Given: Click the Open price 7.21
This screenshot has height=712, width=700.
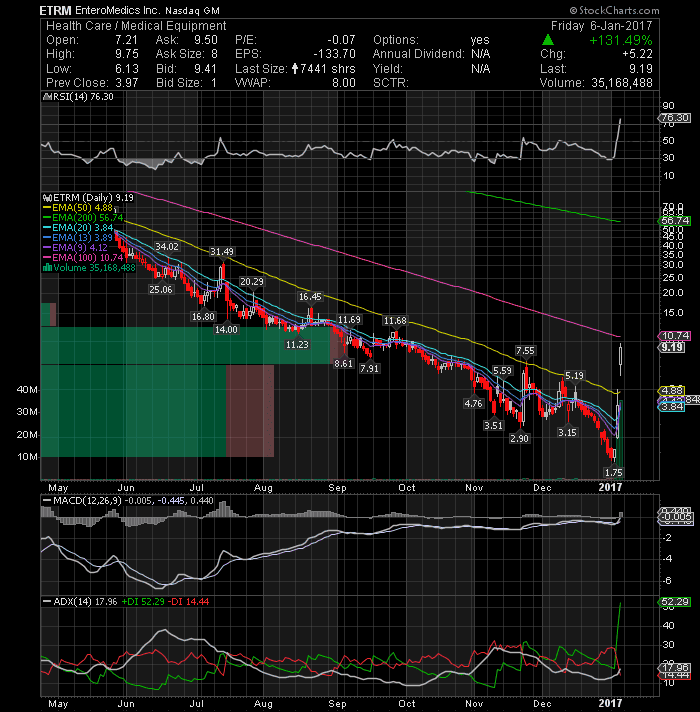Looking at the screenshot, I should coord(126,40).
